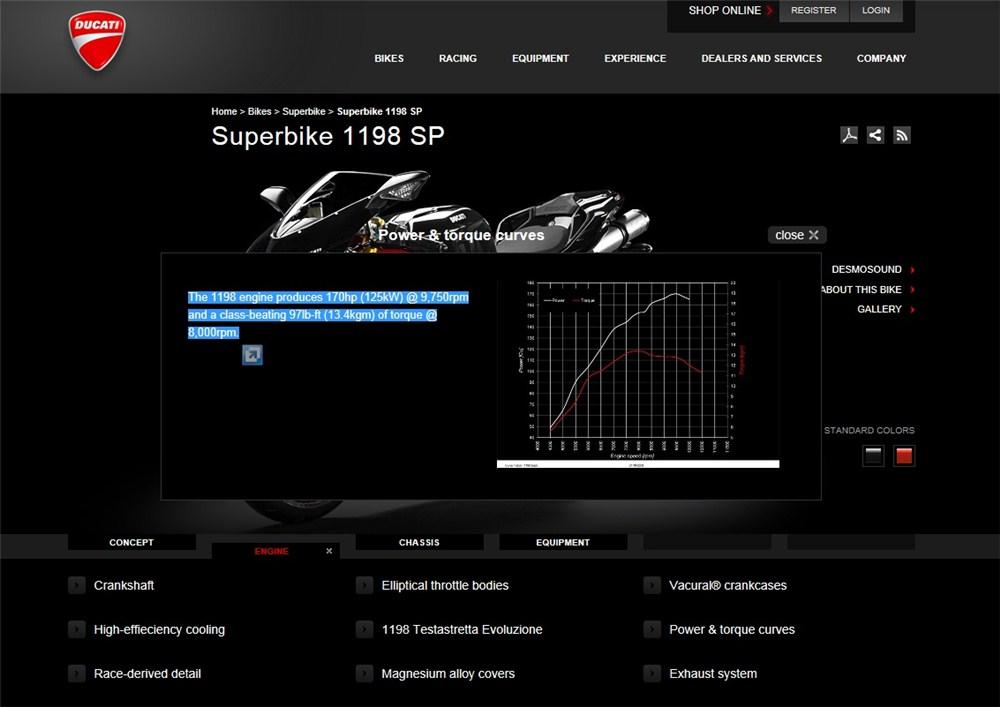Viewport: 1000px width, 707px height.
Task: Collapse the ENGINE tab with its X
Action: (x=329, y=551)
